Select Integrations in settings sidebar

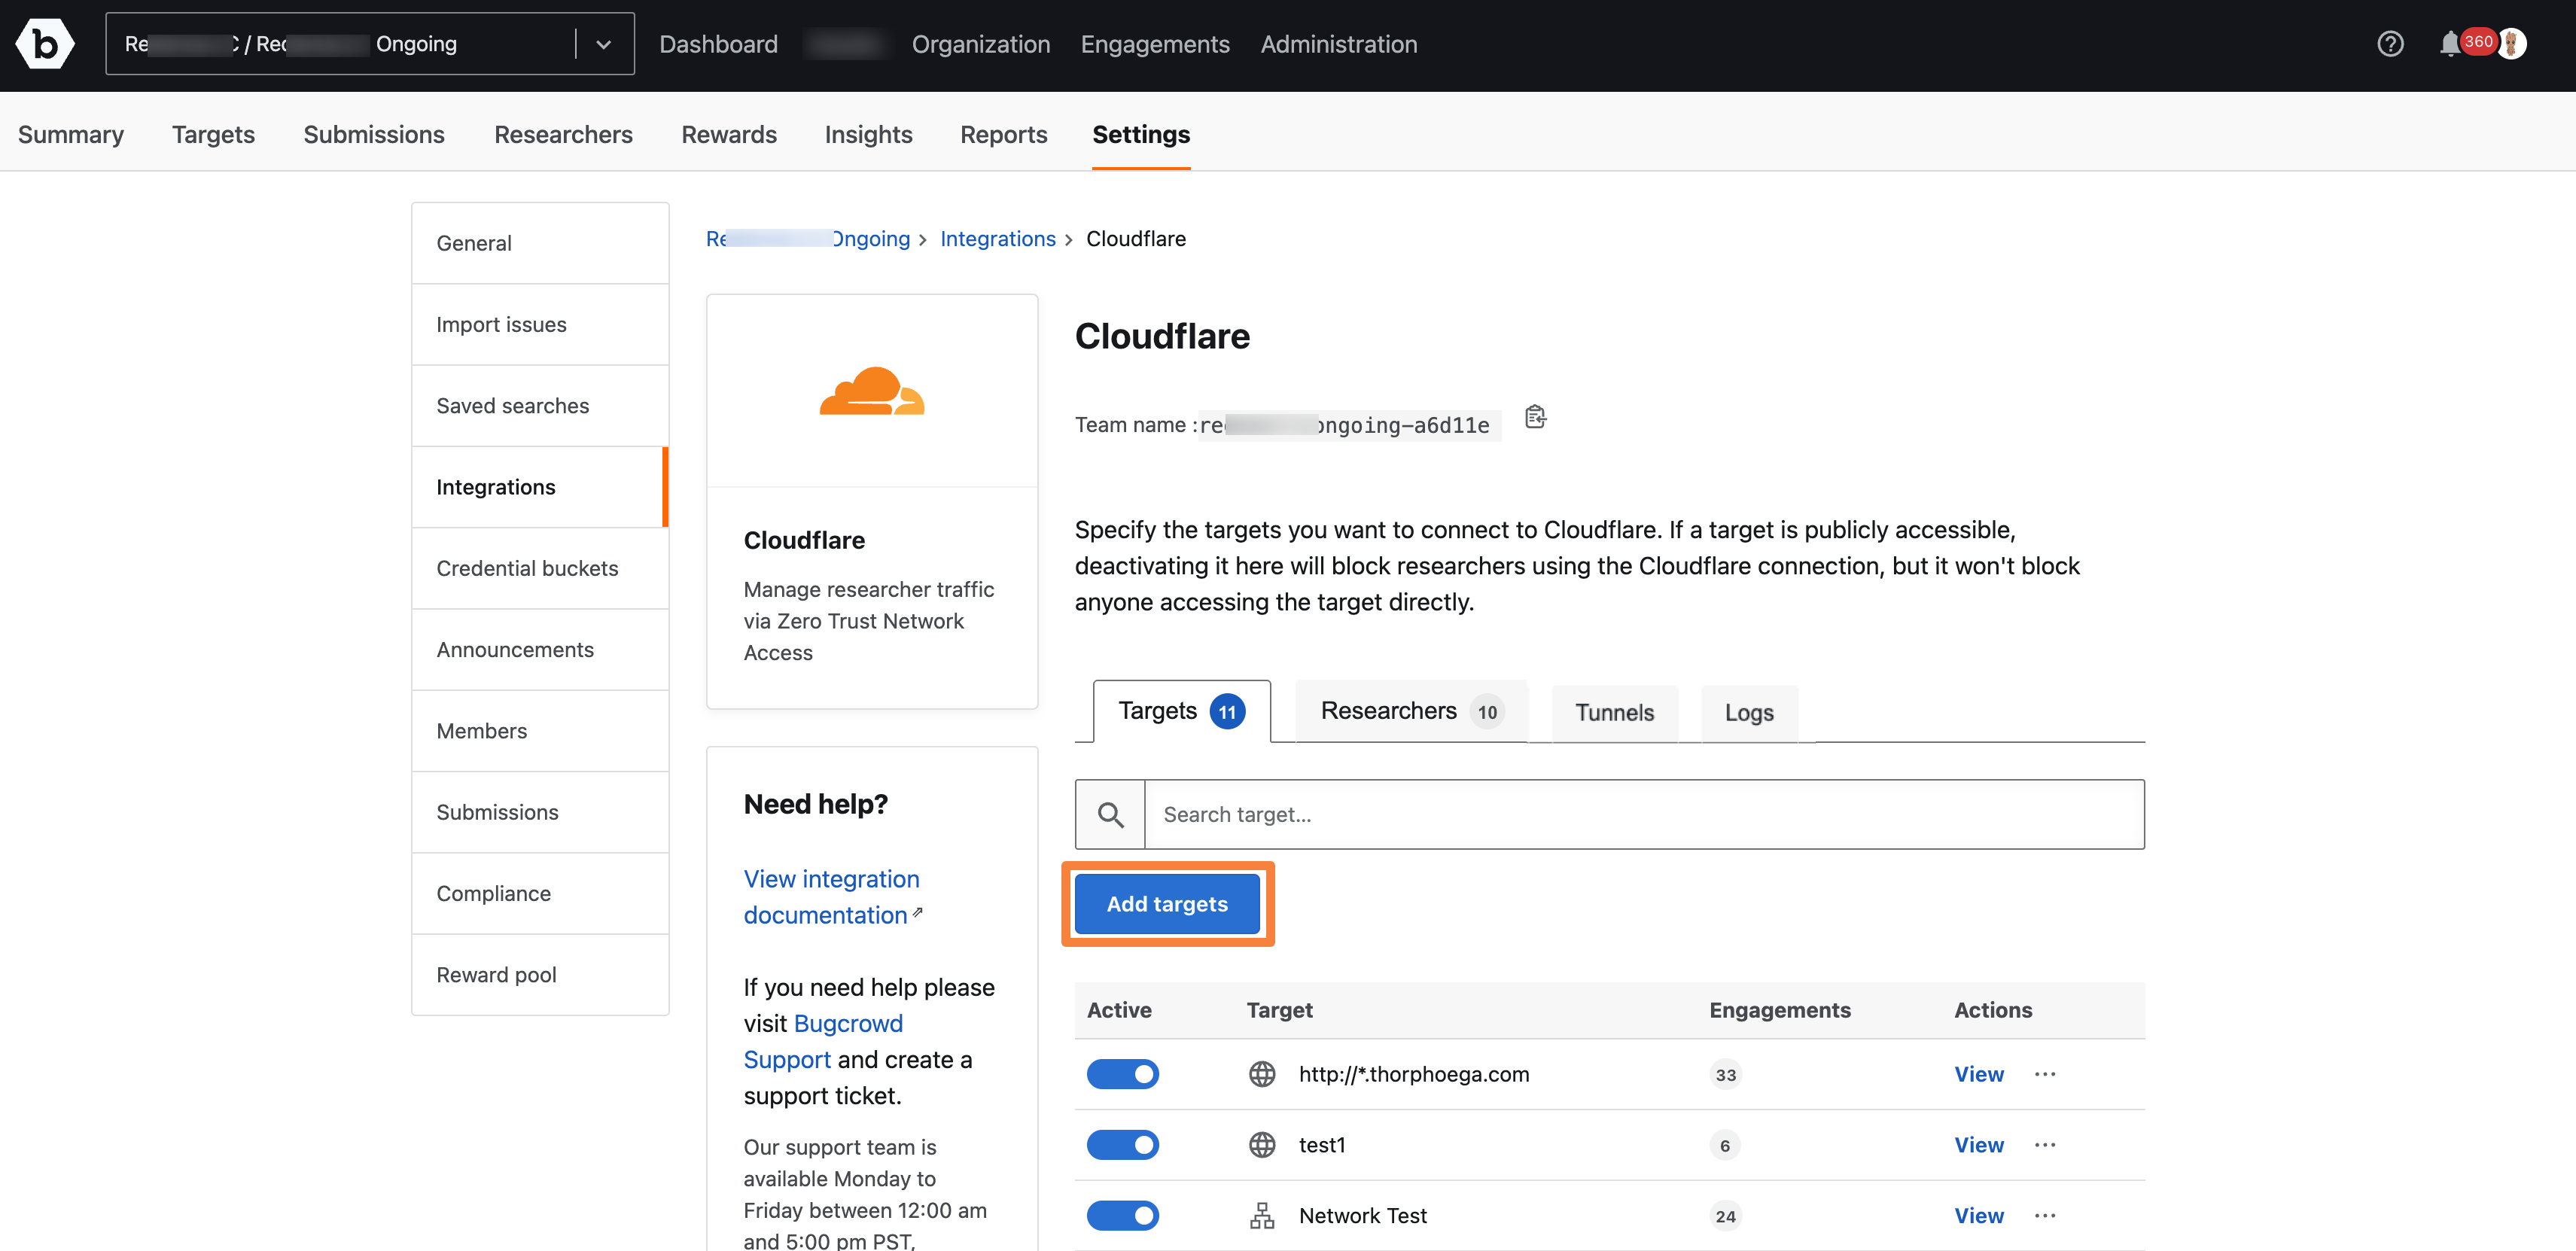(x=540, y=487)
